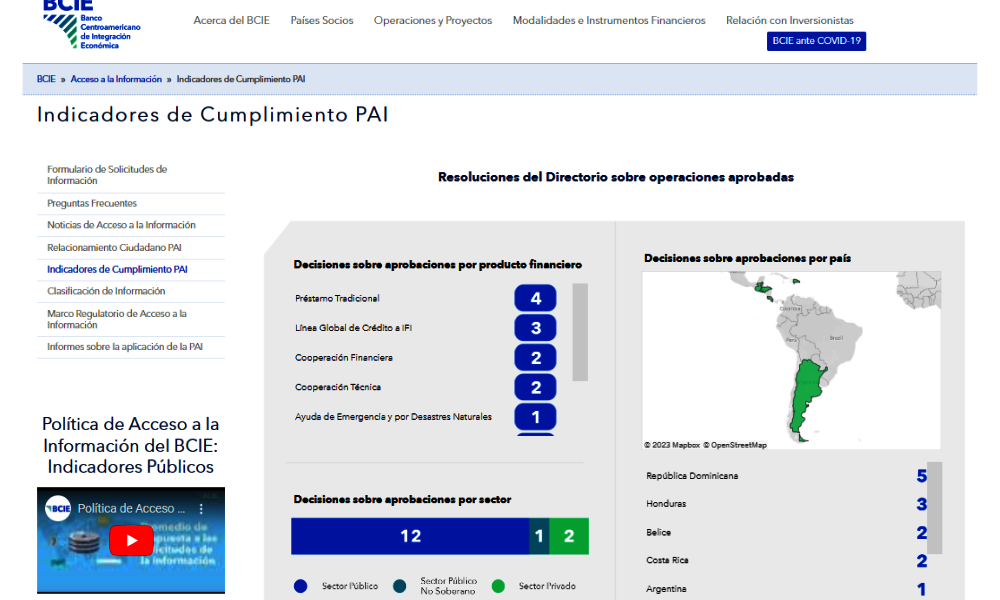Click the Préstamo Tradicional count badge 4
This screenshot has width=1000, height=600.
pos(535,299)
